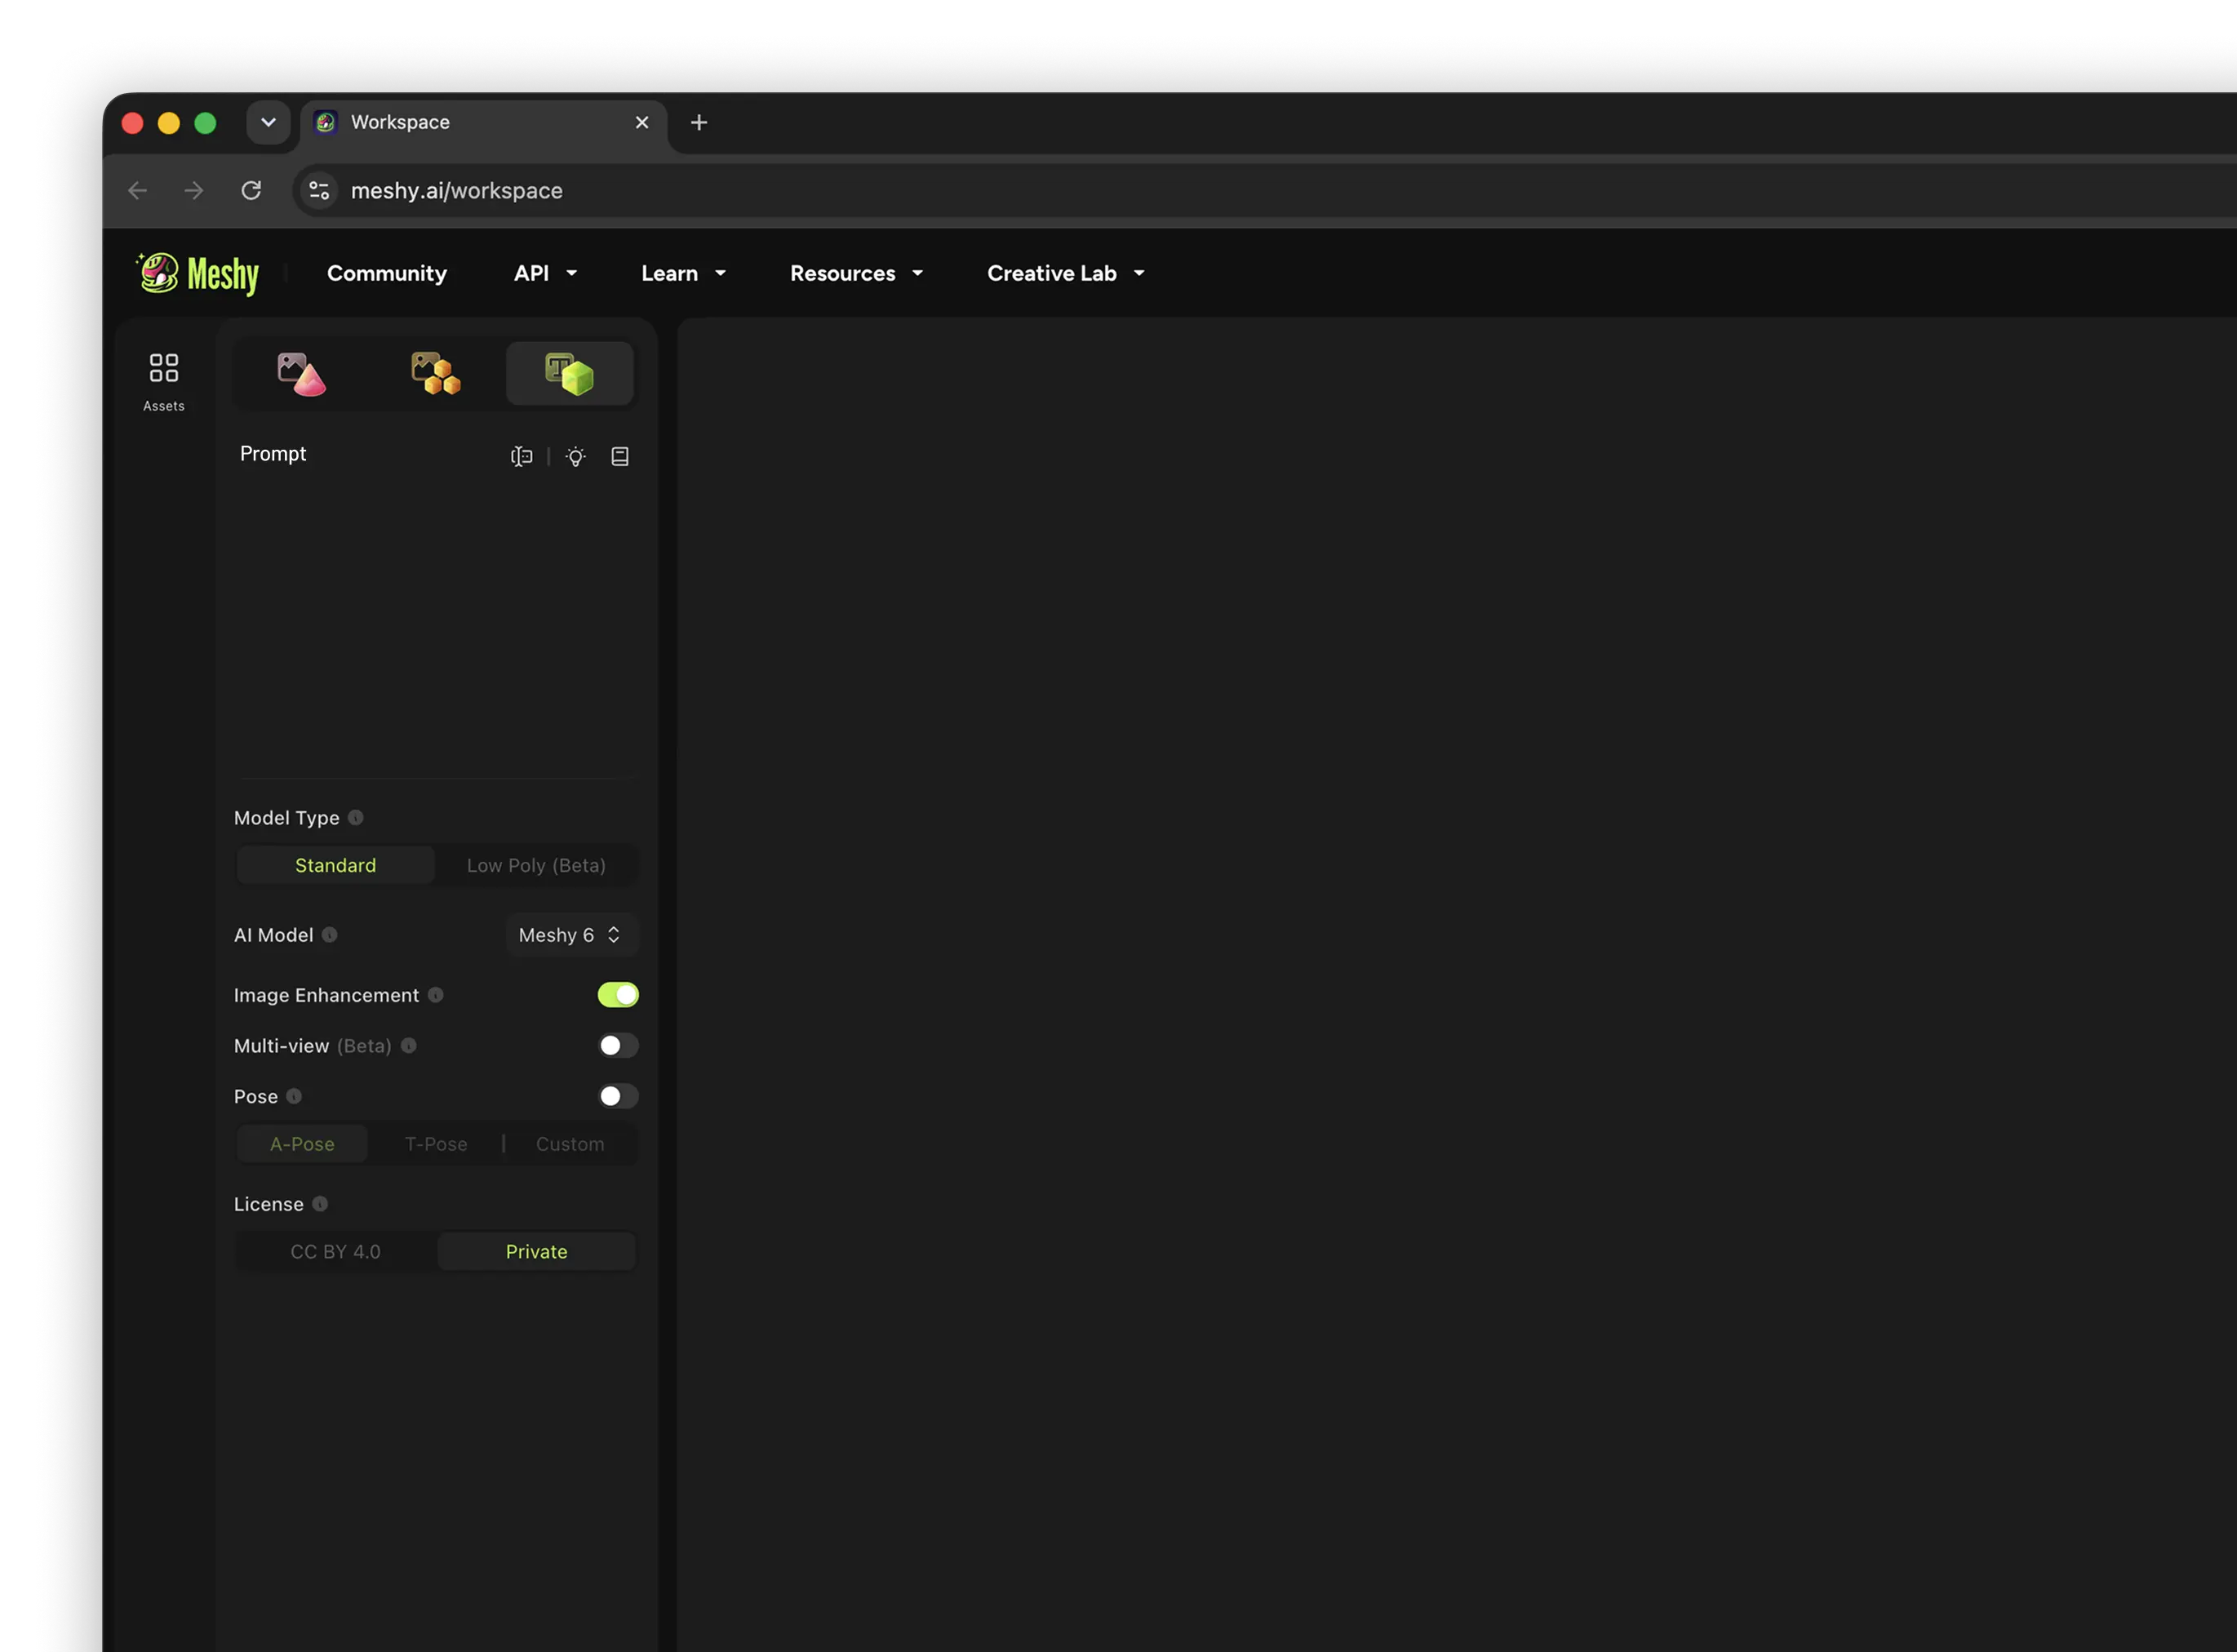Select the Custom pose option
This screenshot has height=1652, width=2237.
[570, 1144]
